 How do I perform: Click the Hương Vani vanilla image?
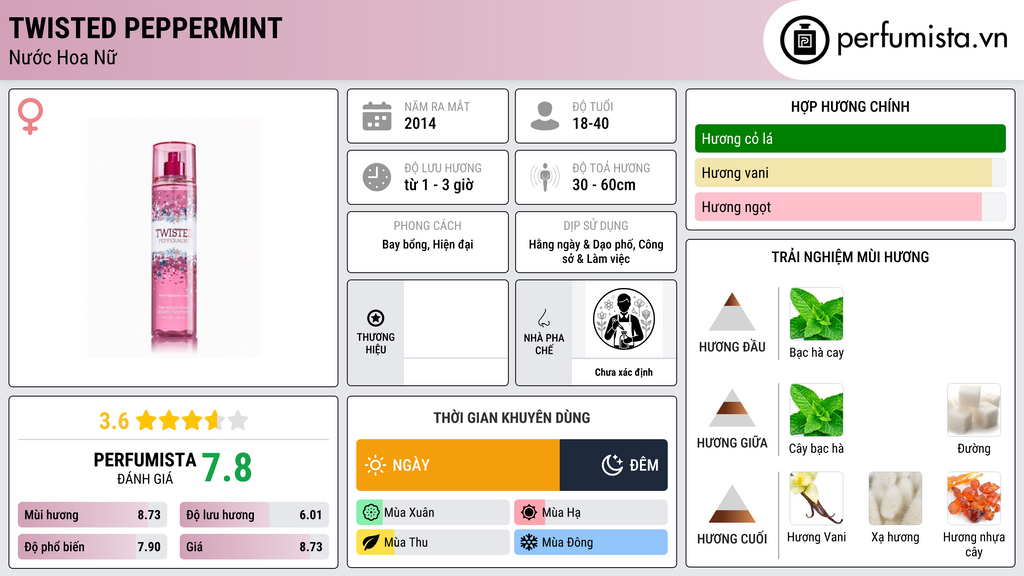(x=816, y=498)
